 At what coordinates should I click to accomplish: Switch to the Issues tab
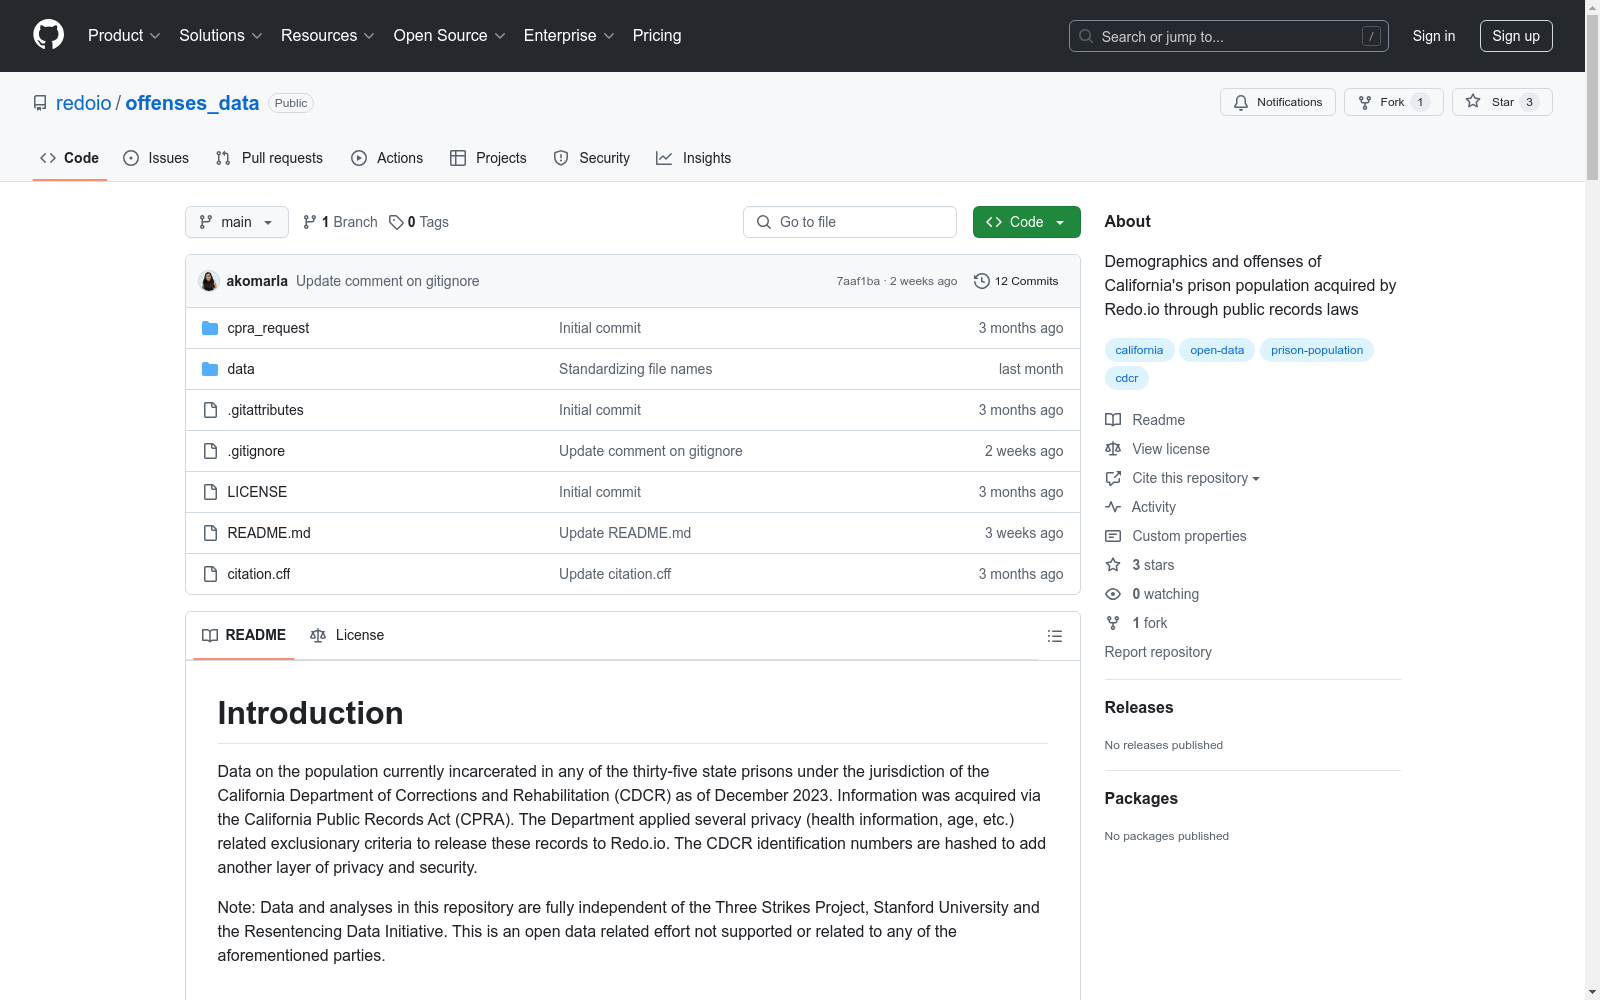[x=156, y=158]
